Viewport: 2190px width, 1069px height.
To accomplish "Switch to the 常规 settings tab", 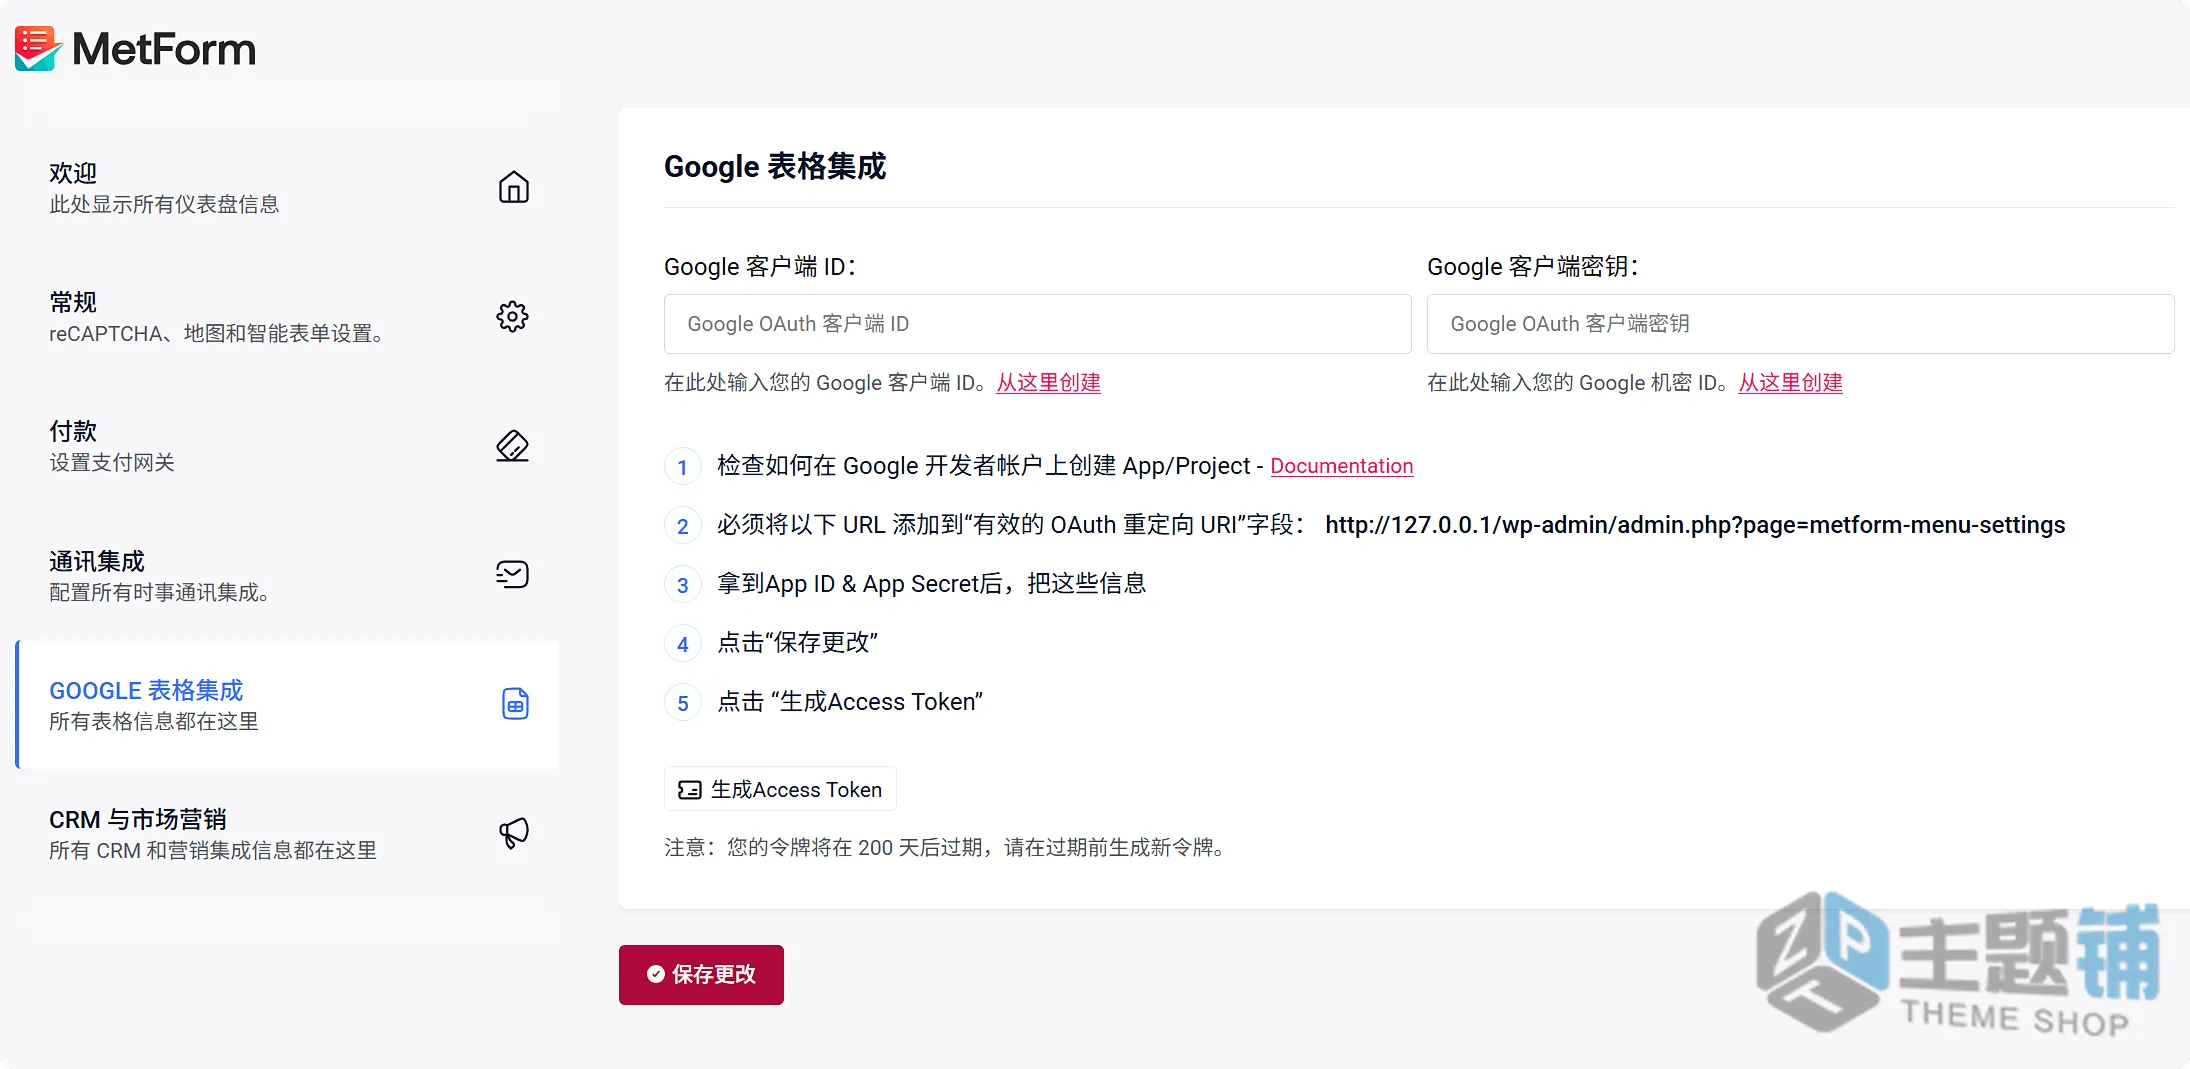I will (x=288, y=317).
